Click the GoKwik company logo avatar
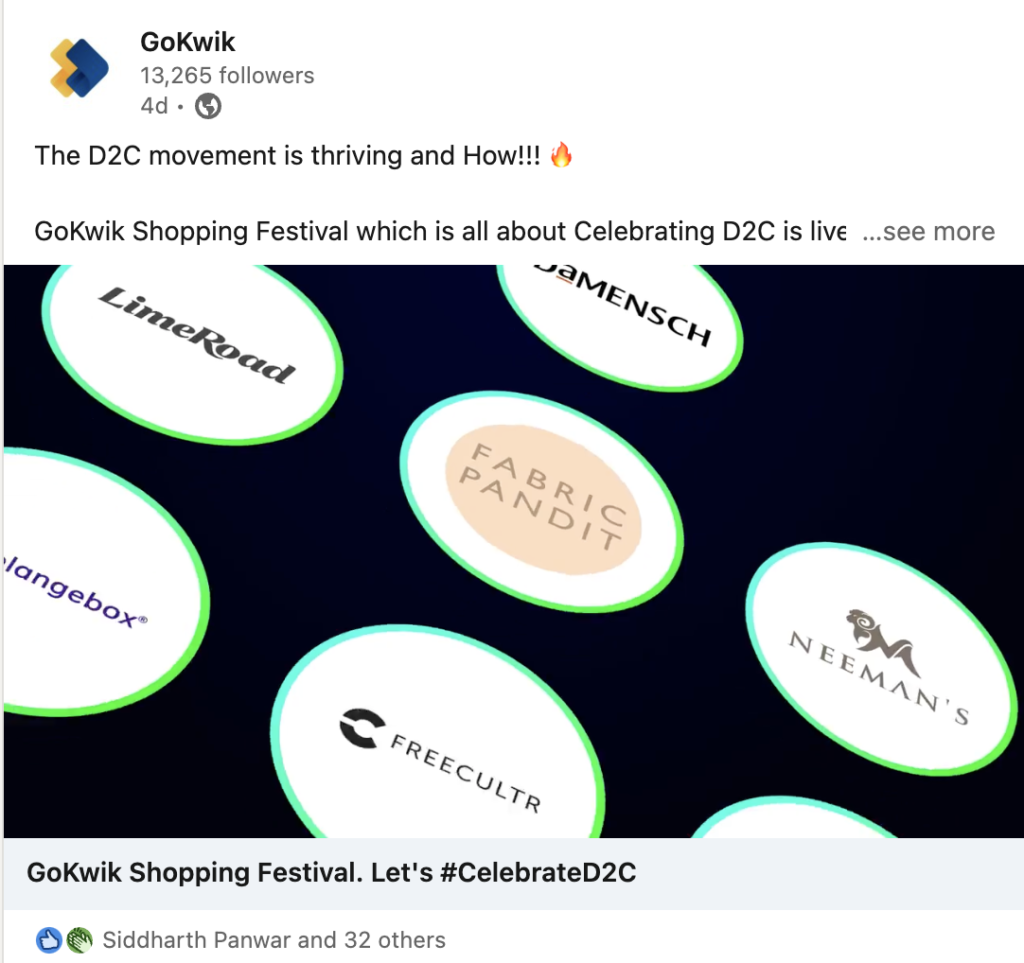 click(80, 67)
